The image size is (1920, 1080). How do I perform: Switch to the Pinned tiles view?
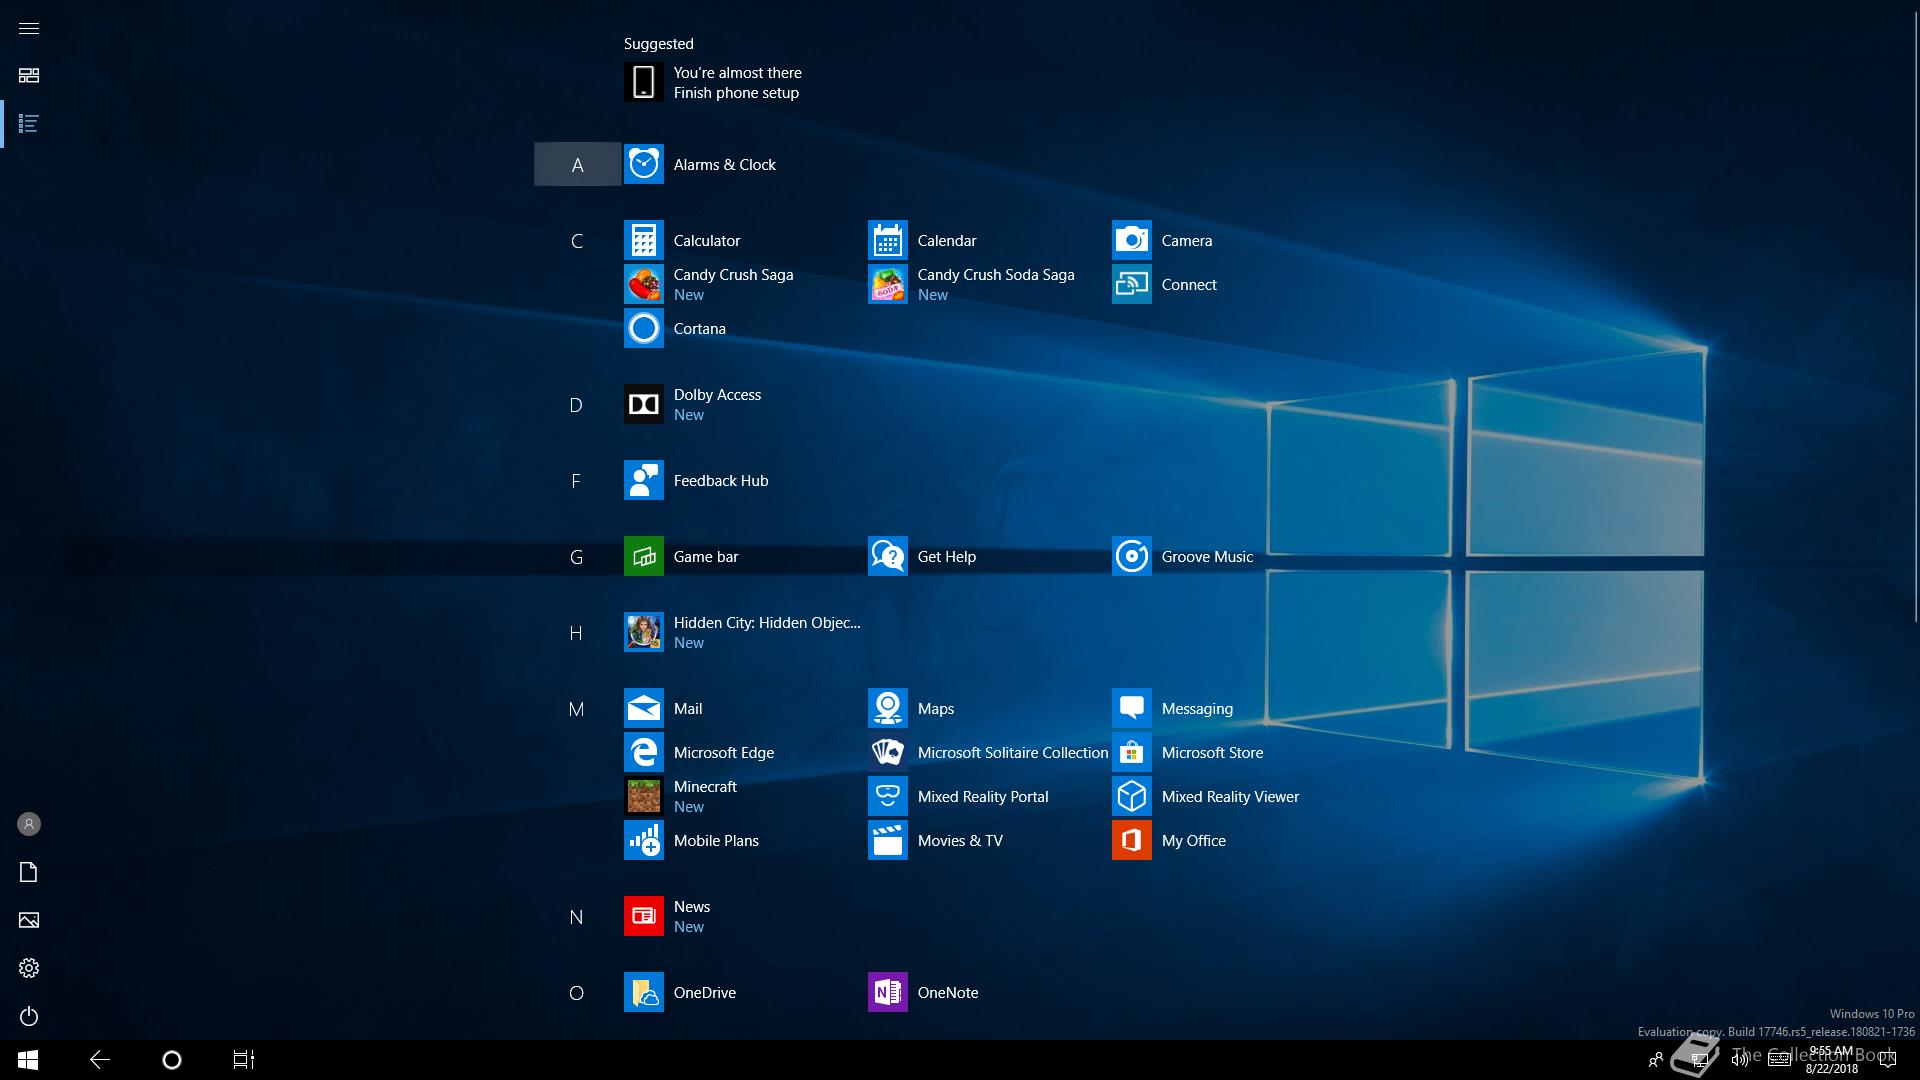pos(29,76)
